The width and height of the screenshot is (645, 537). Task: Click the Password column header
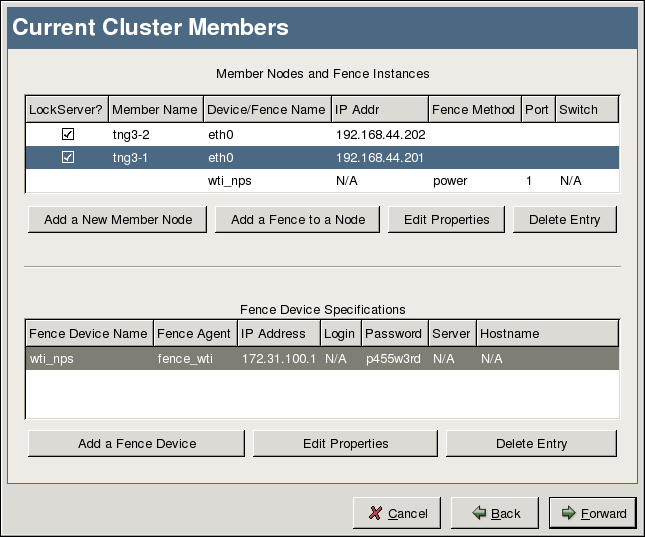click(393, 333)
